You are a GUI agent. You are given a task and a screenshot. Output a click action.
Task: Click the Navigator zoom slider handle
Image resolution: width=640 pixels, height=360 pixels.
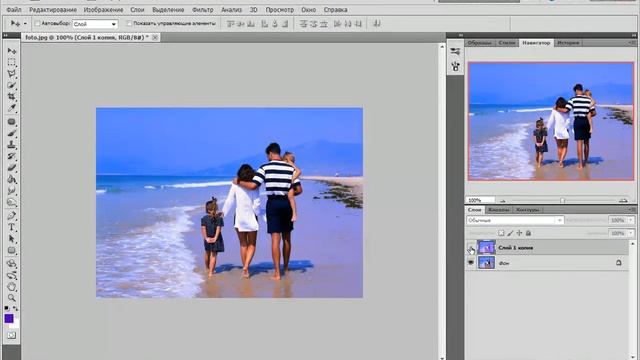pos(562,200)
